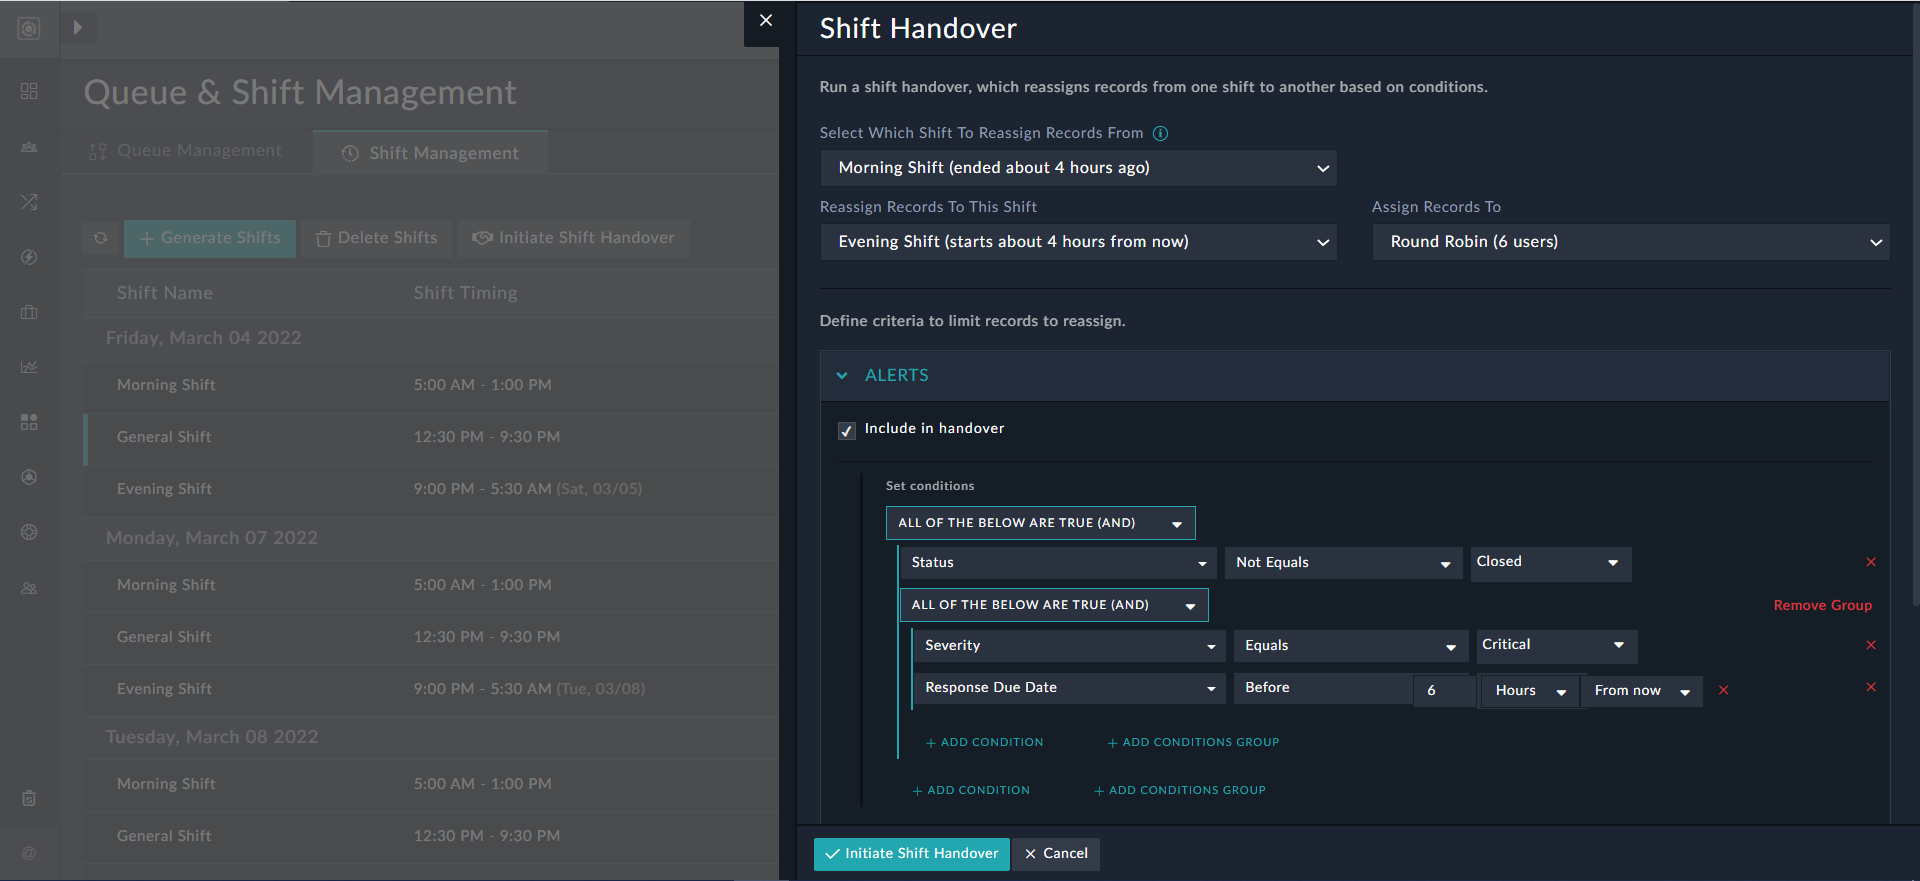Click the outer ADD CONDITION link

point(971,791)
